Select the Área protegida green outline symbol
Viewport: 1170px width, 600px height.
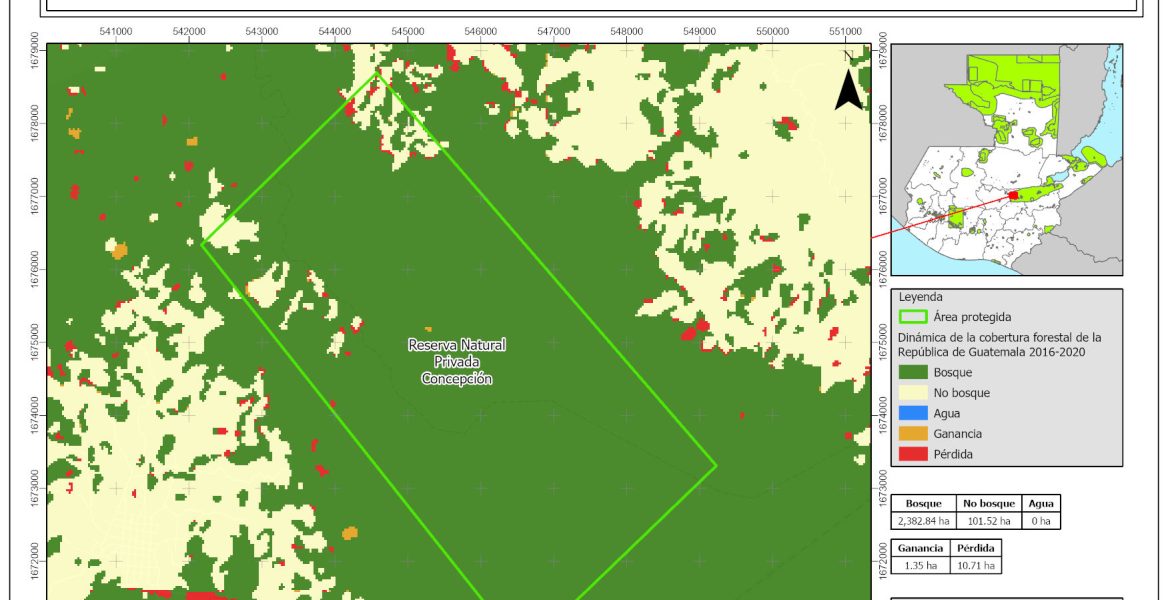[x=913, y=317]
